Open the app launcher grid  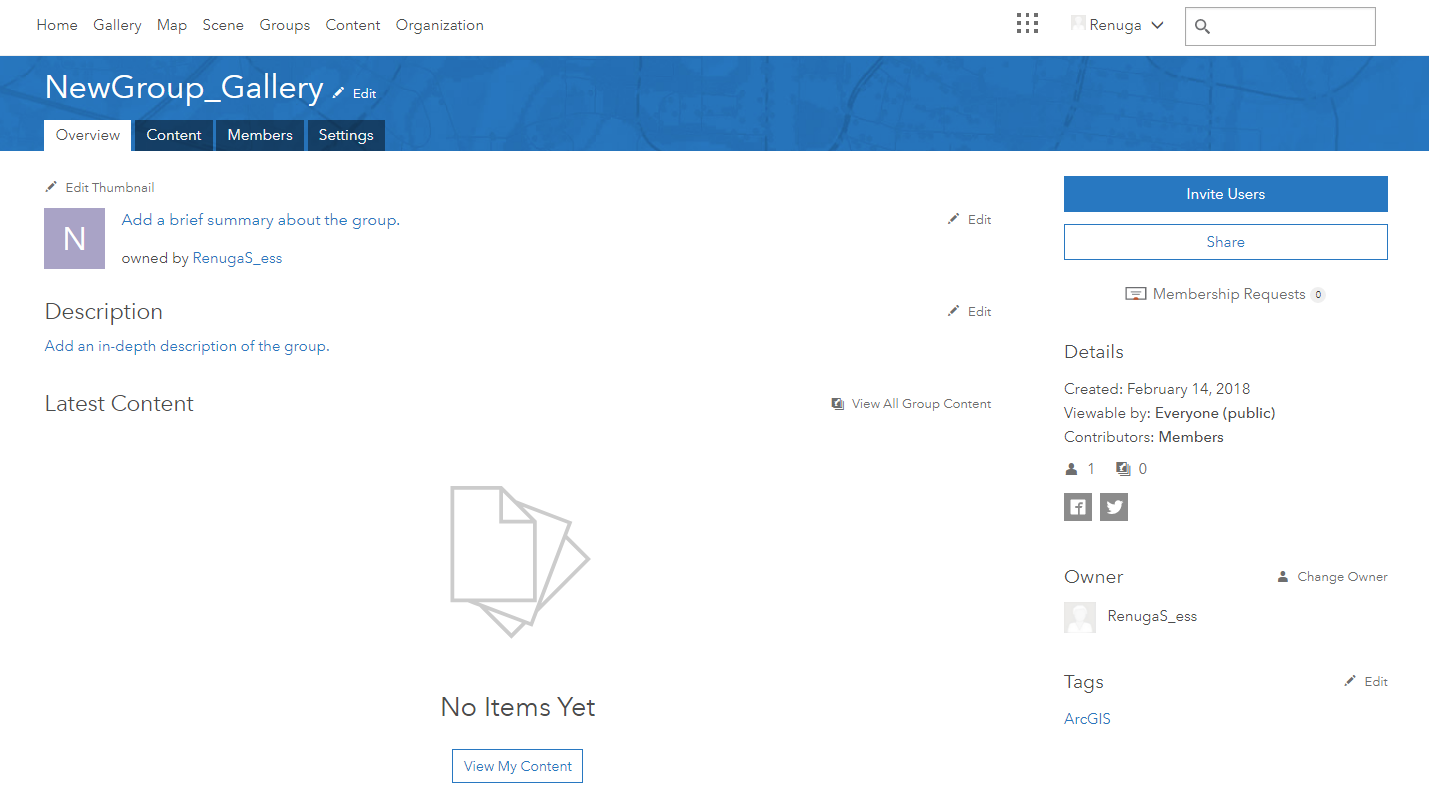coord(1027,22)
